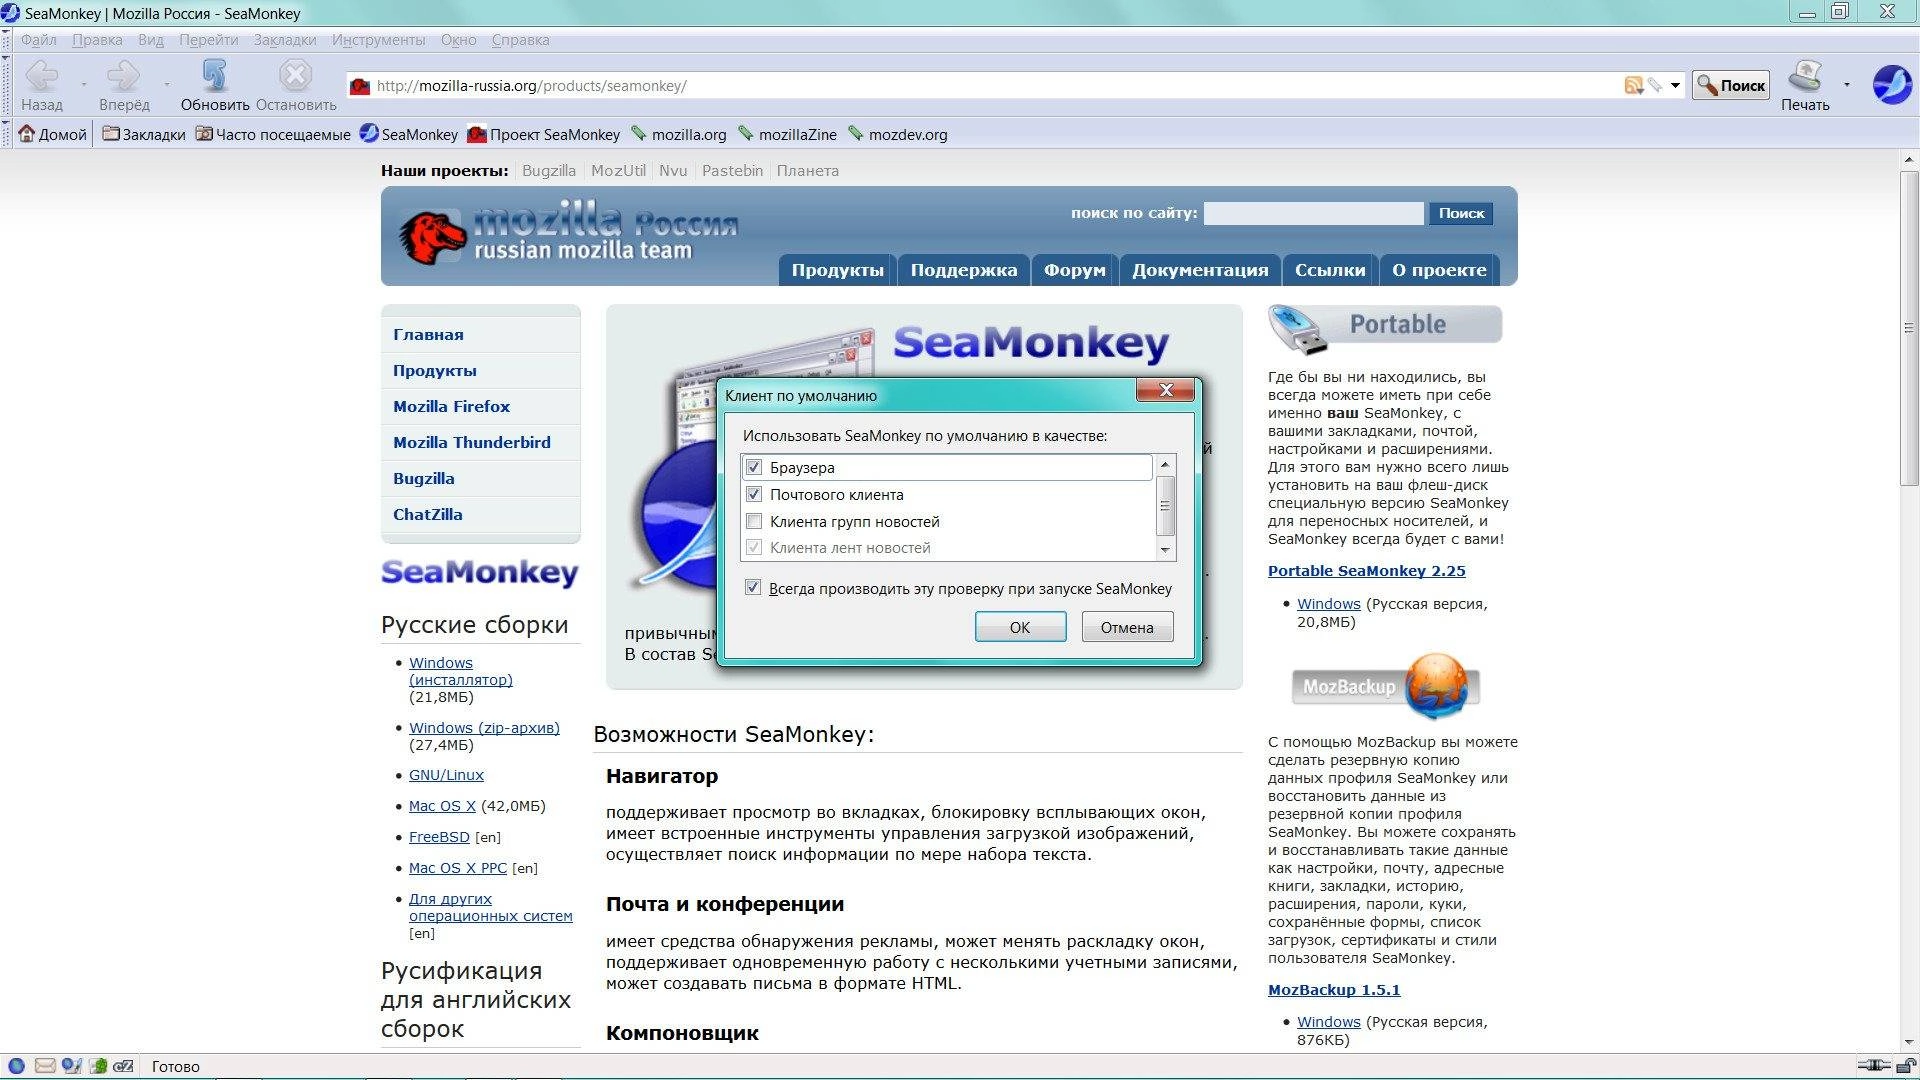The height and width of the screenshot is (1080, 1920).
Task: Open the Продукты site tab
Action: coord(837,270)
